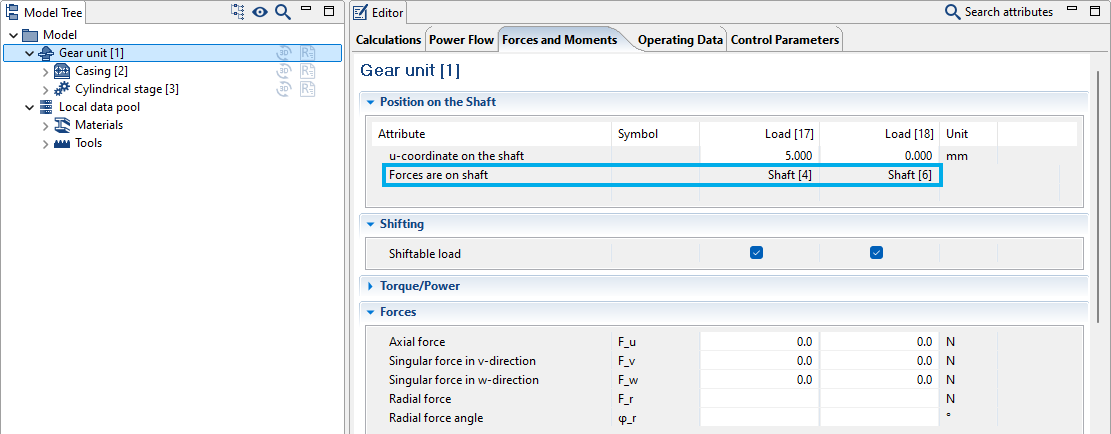1111x434 pixels.
Task: Open search with Model Tree magnifier icon
Action: (283, 12)
